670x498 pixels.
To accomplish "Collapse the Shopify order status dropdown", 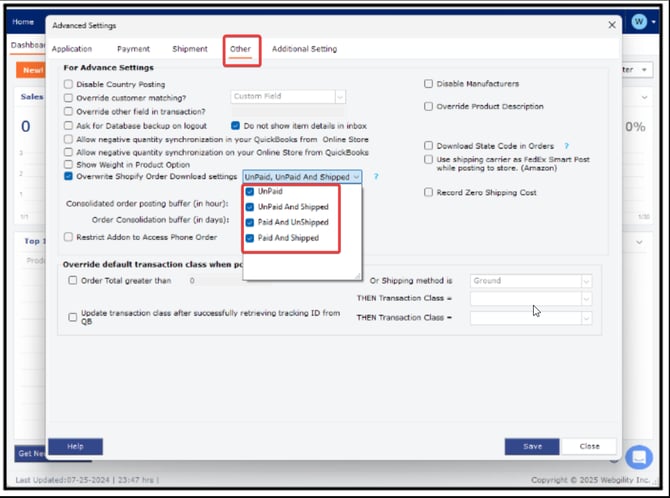I will 356,177.
